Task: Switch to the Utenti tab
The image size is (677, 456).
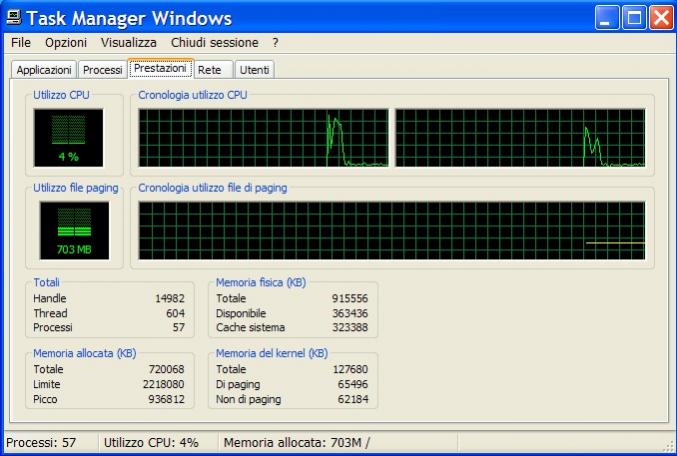Action: (x=254, y=70)
